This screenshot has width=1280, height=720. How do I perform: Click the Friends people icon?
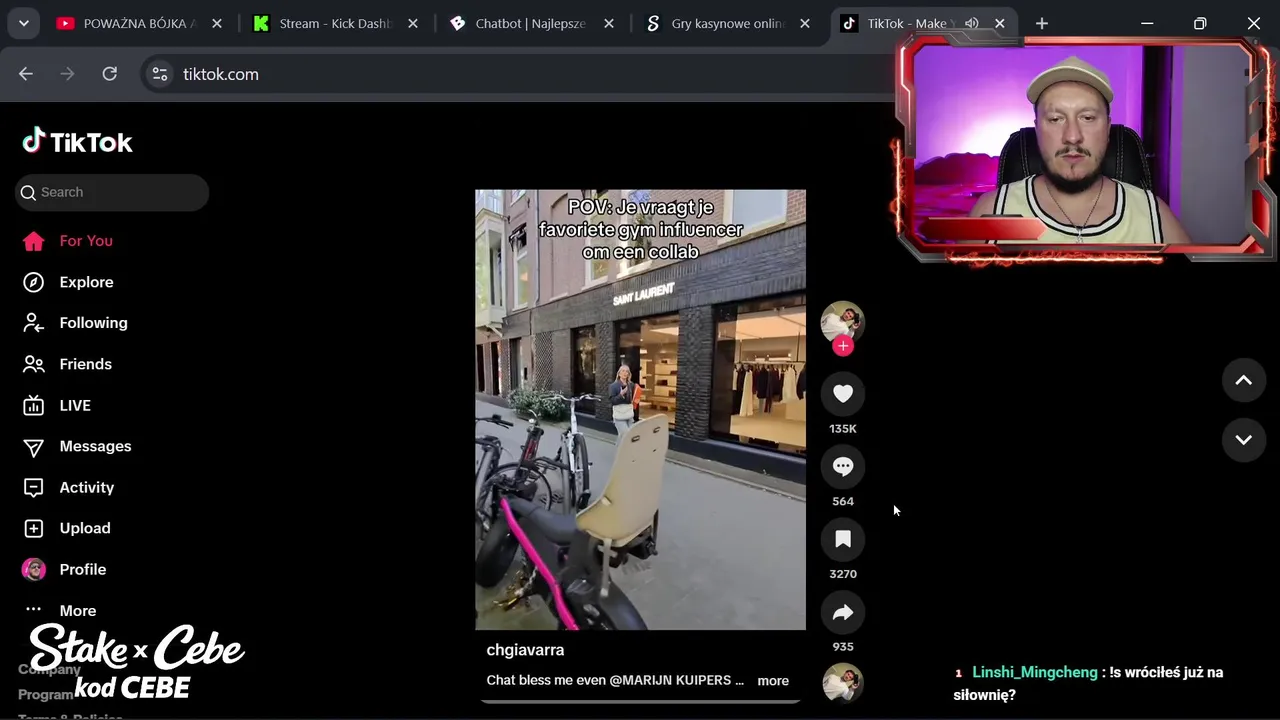point(34,364)
